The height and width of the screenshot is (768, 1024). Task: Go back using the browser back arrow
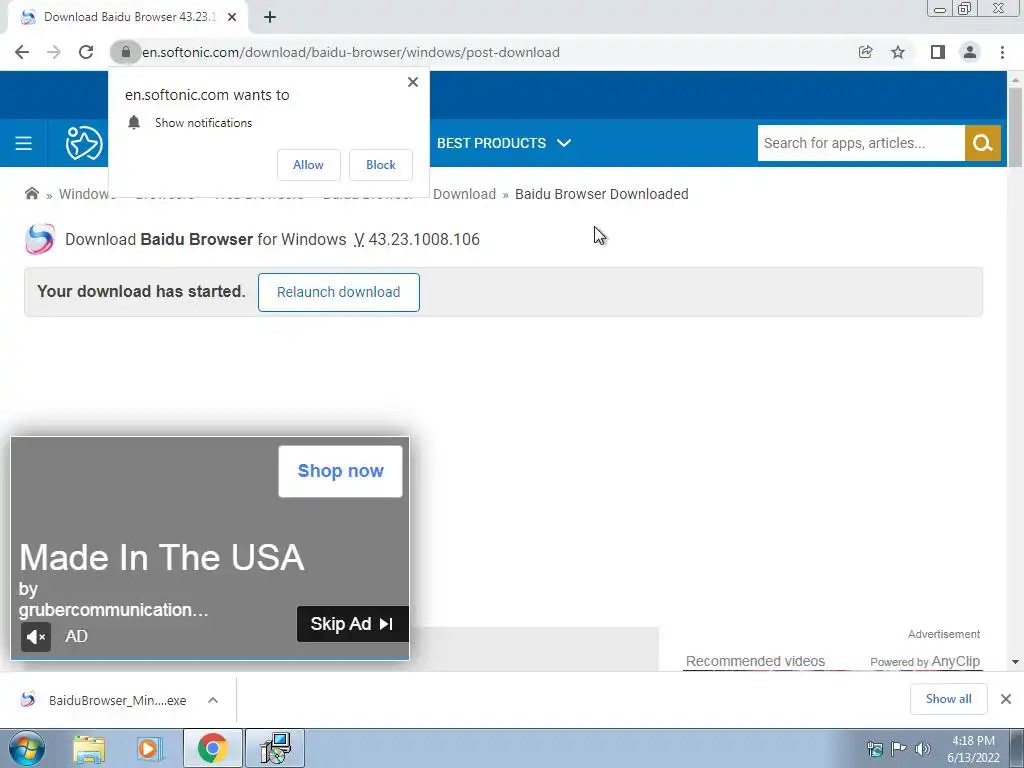point(22,52)
